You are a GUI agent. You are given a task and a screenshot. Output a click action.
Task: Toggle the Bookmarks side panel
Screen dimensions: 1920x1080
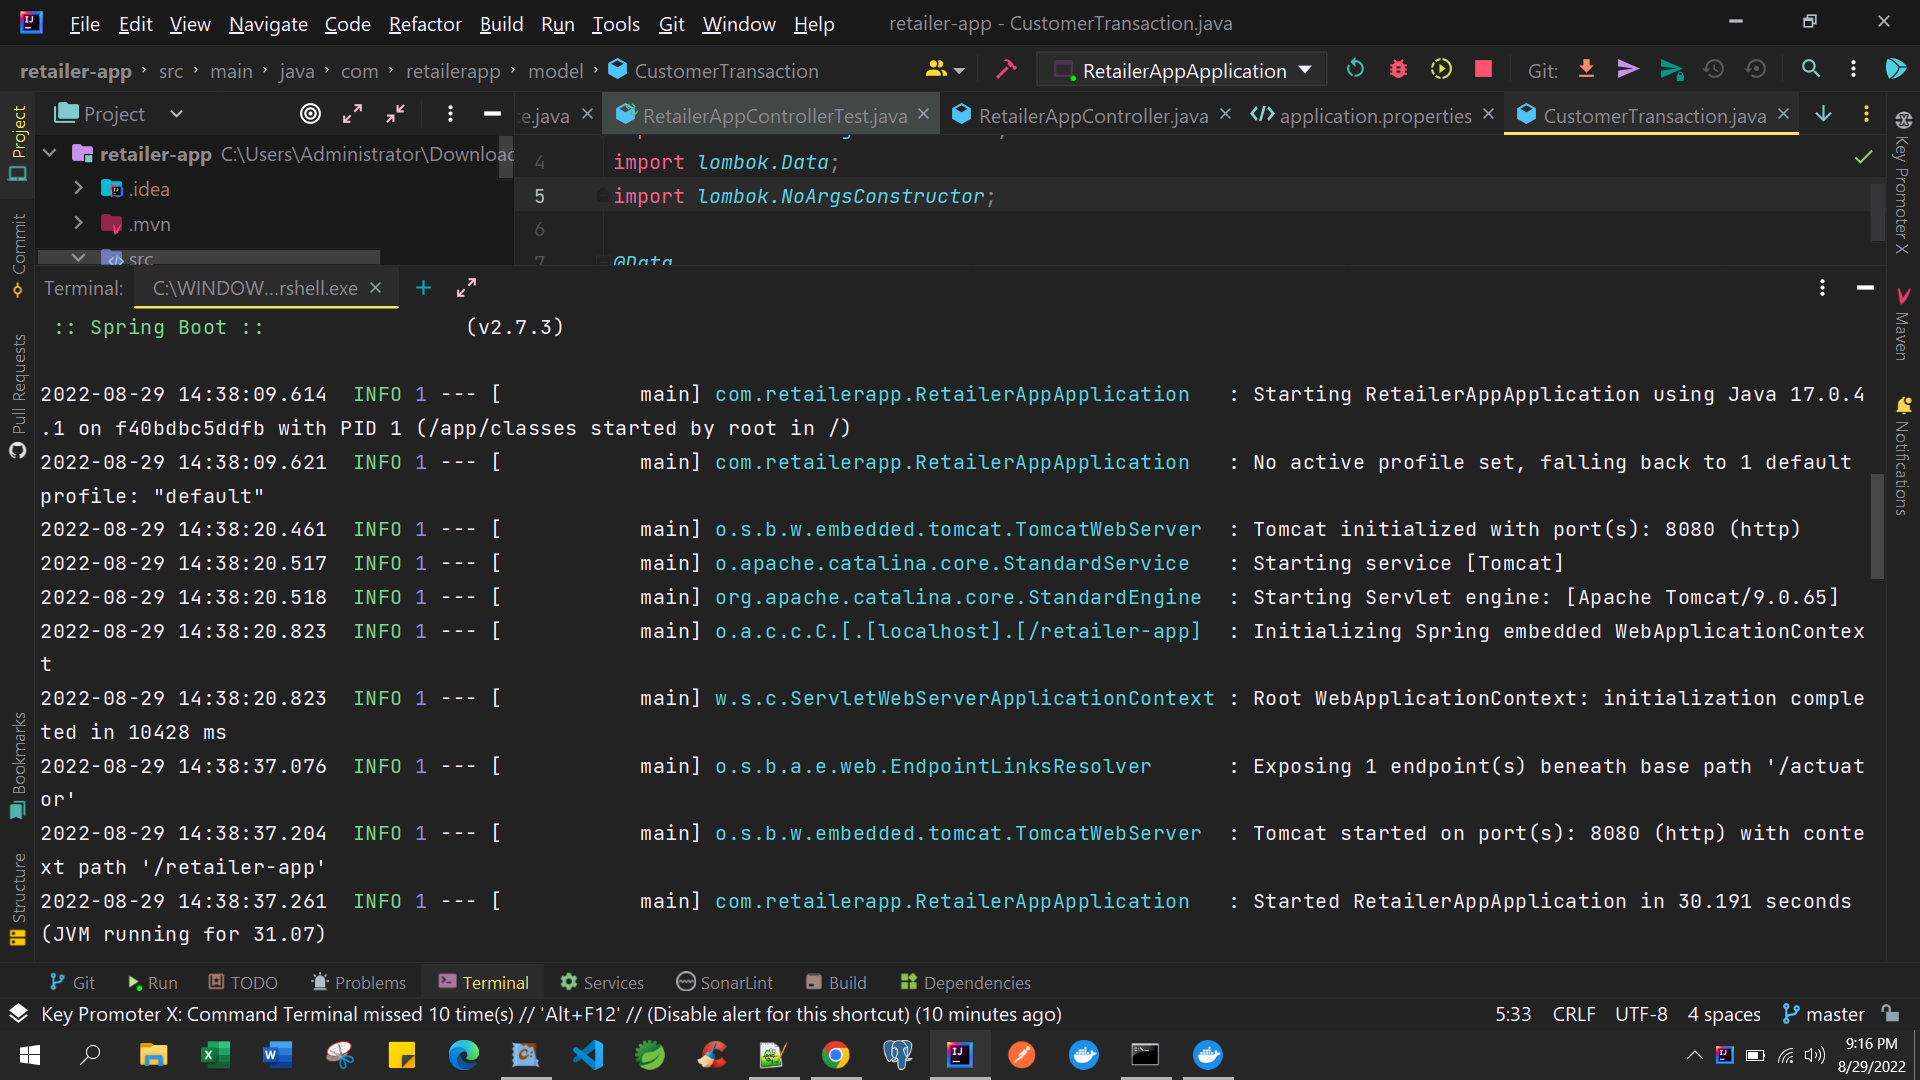(18, 765)
